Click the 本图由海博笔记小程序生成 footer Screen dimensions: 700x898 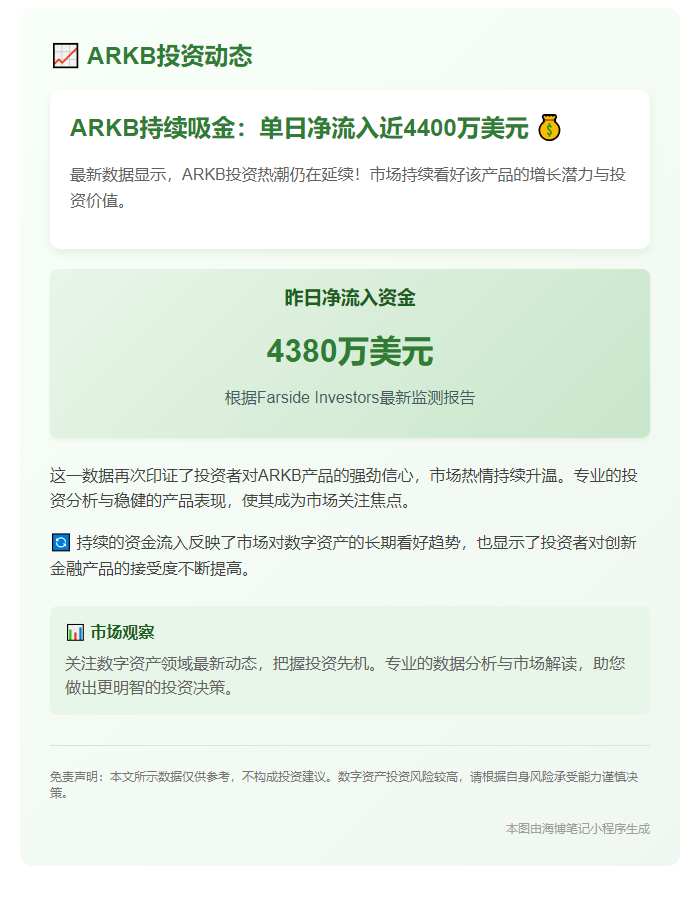click(x=578, y=829)
